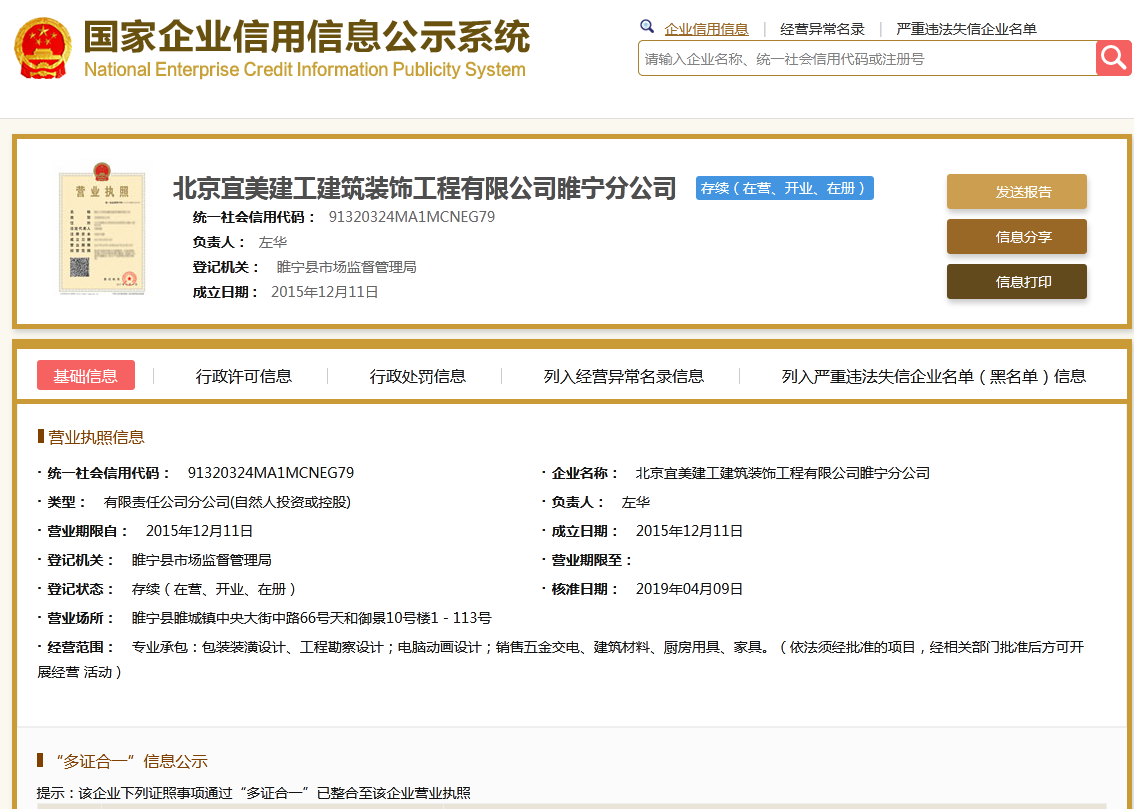The height and width of the screenshot is (809, 1134).
Task: Click the 企业名称 value in license details
Action: tap(783, 473)
